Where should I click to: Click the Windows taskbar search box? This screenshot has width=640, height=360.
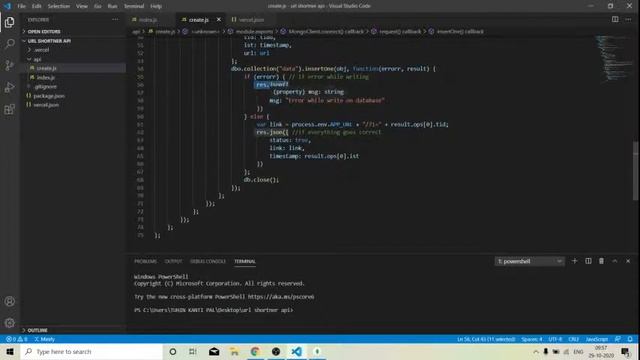coord(92,351)
